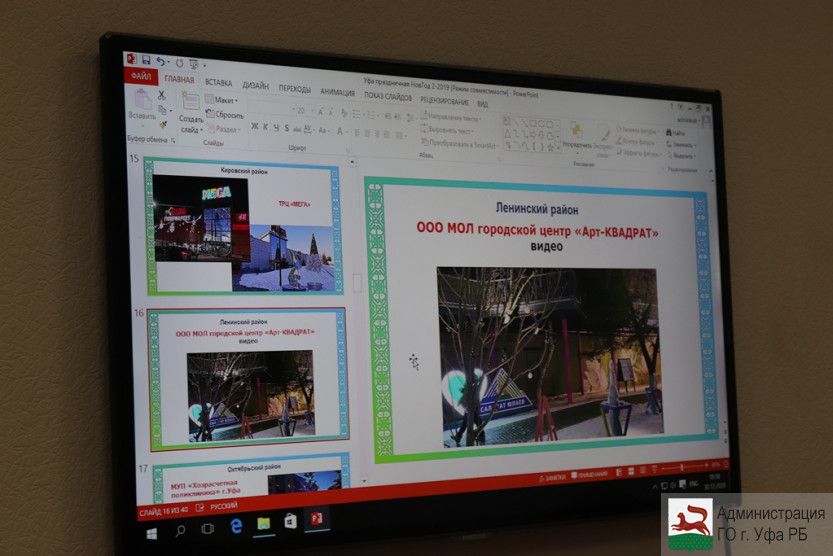The width and height of the screenshot is (833, 556).
Task: Click the Сбросить button
Action: coord(225,114)
